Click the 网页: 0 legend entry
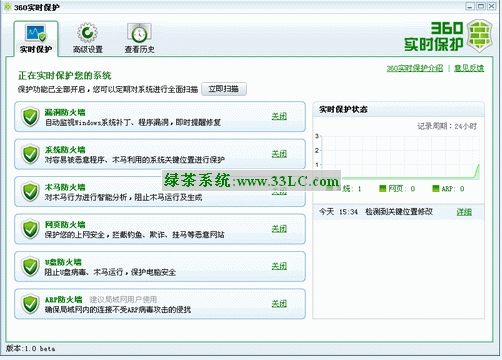502x360 pixels. [x=397, y=189]
